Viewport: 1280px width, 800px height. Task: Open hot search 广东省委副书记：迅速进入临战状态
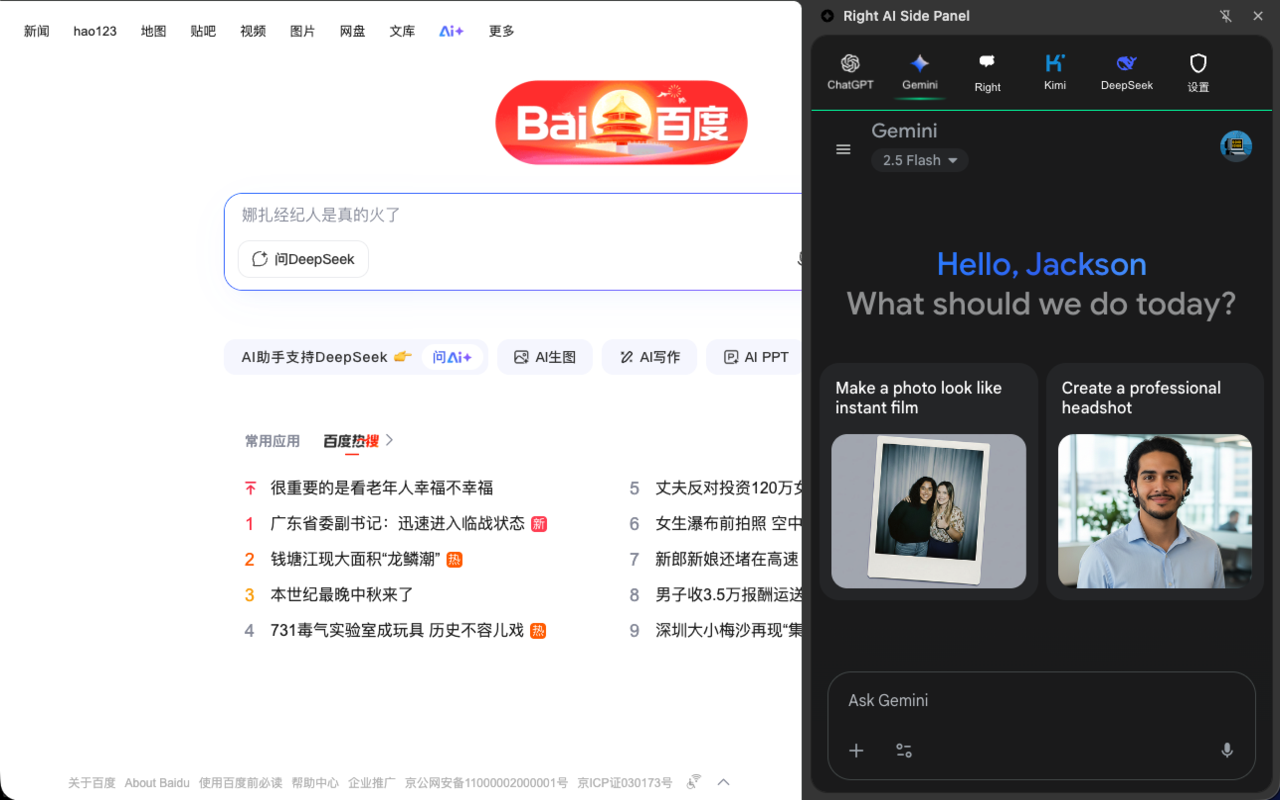coord(397,524)
